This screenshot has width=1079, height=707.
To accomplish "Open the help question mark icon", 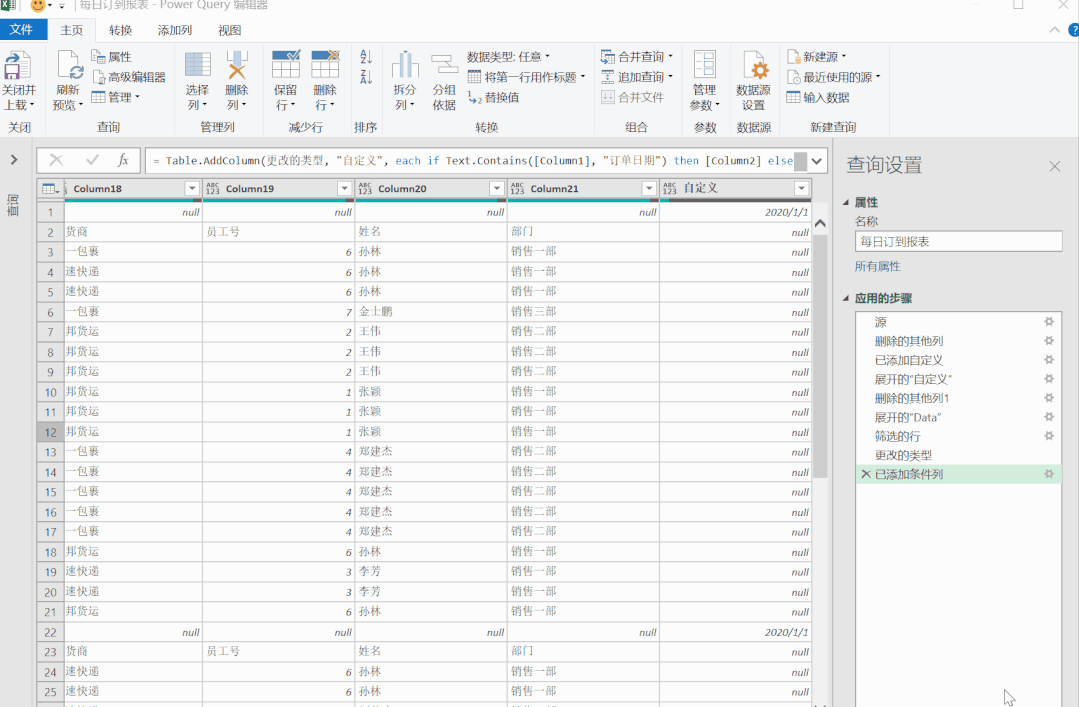I will coord(1073,30).
